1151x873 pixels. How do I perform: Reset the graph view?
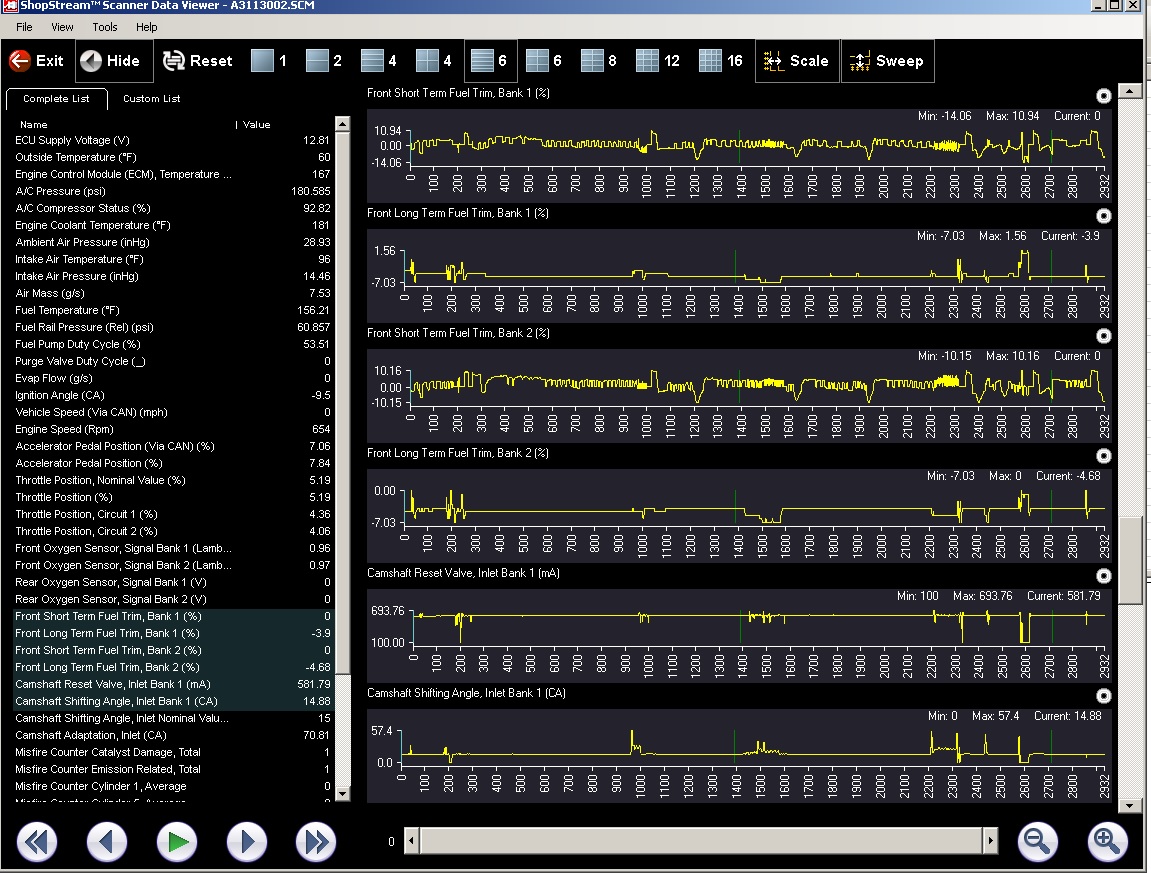click(197, 61)
